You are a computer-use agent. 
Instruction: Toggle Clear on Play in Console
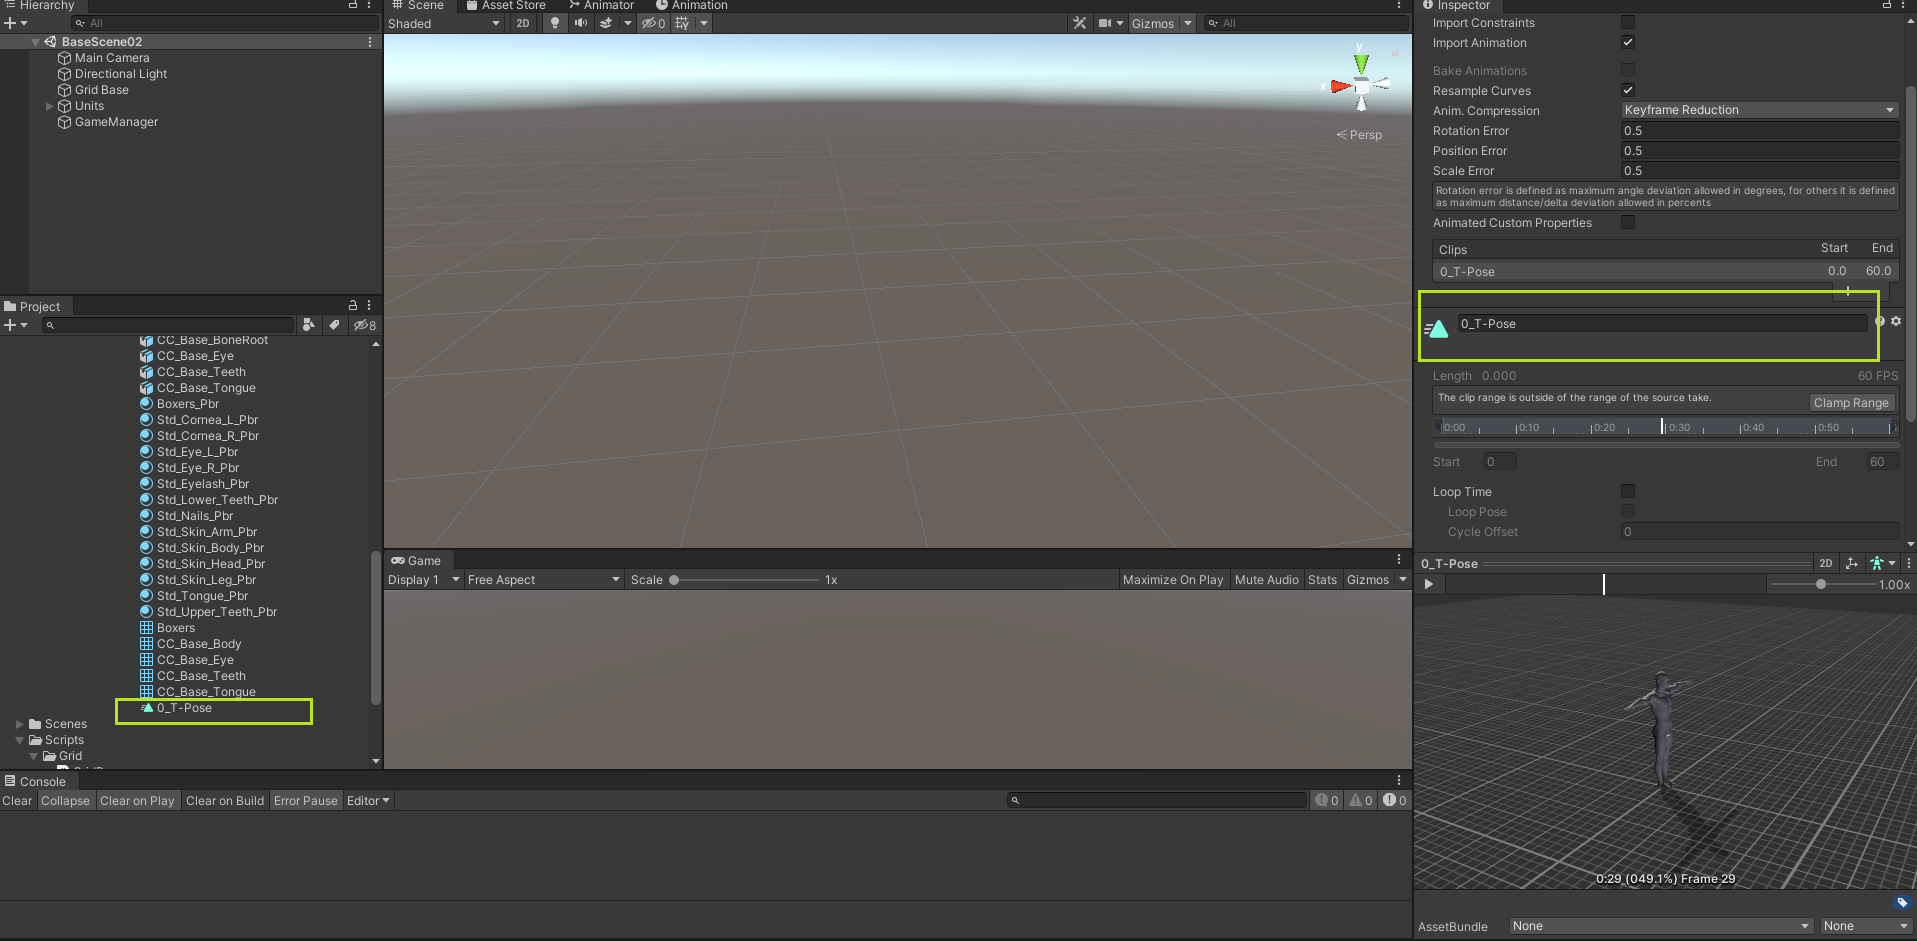tap(137, 801)
